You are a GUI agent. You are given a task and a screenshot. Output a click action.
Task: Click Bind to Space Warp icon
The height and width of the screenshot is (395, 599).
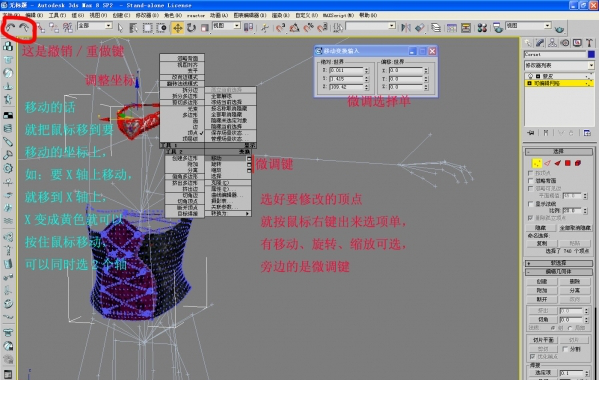[x=68, y=28]
